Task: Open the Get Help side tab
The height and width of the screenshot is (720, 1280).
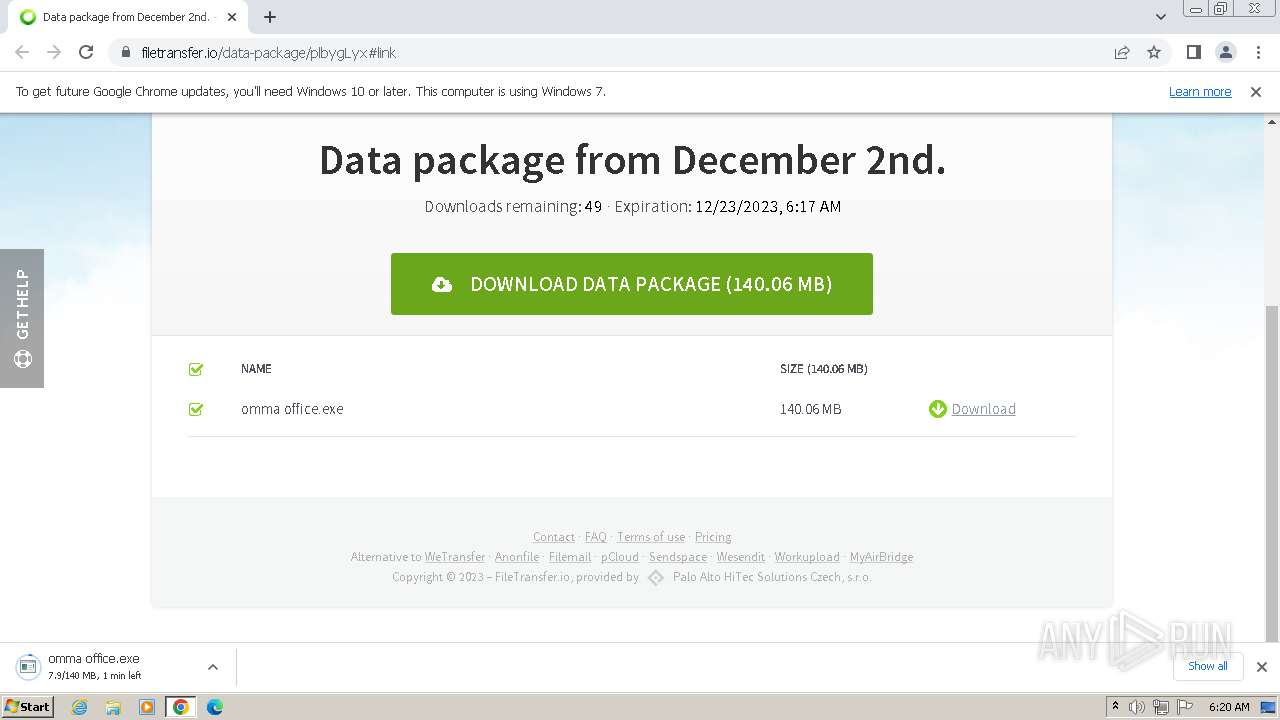Action: click(22, 318)
